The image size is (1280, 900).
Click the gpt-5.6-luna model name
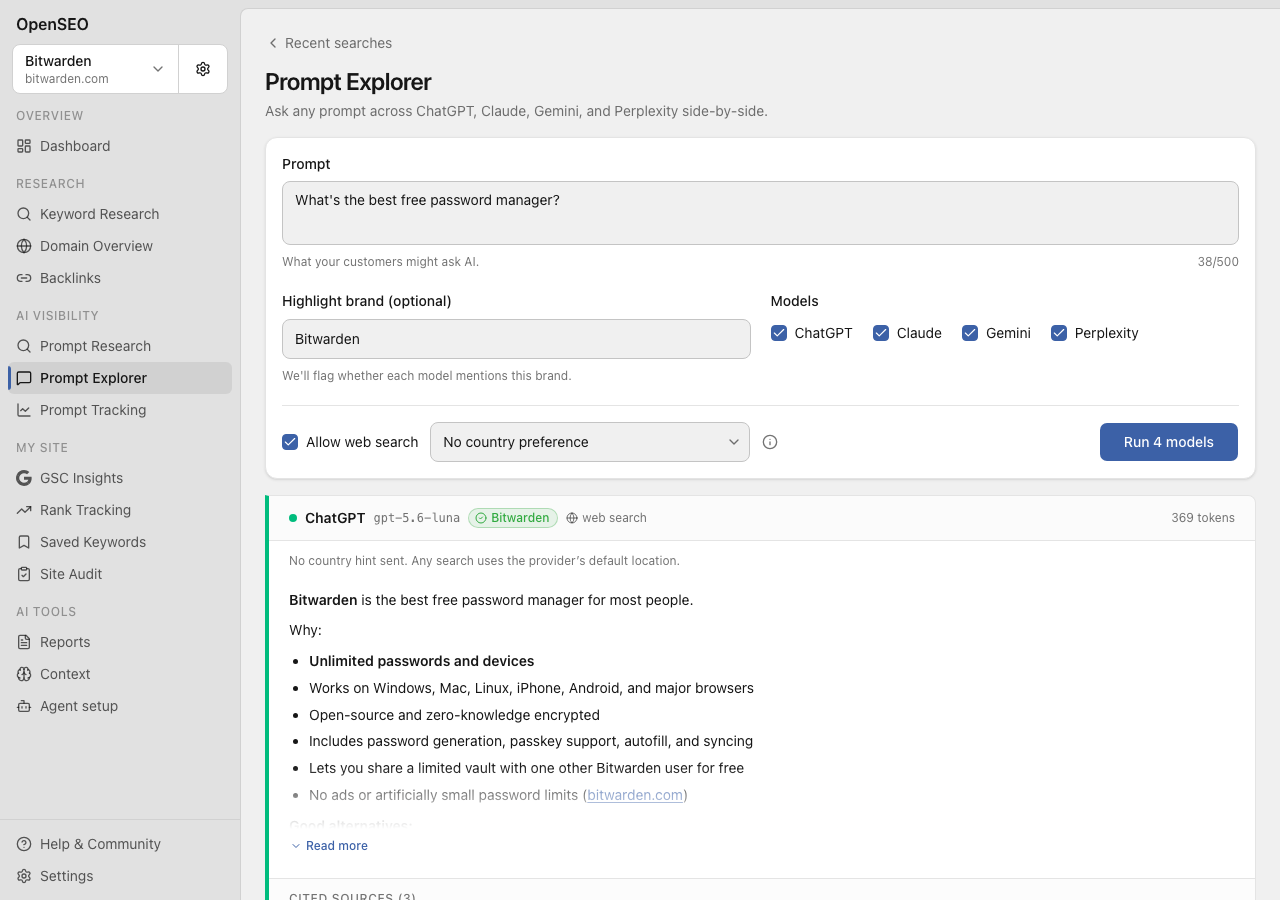417,518
